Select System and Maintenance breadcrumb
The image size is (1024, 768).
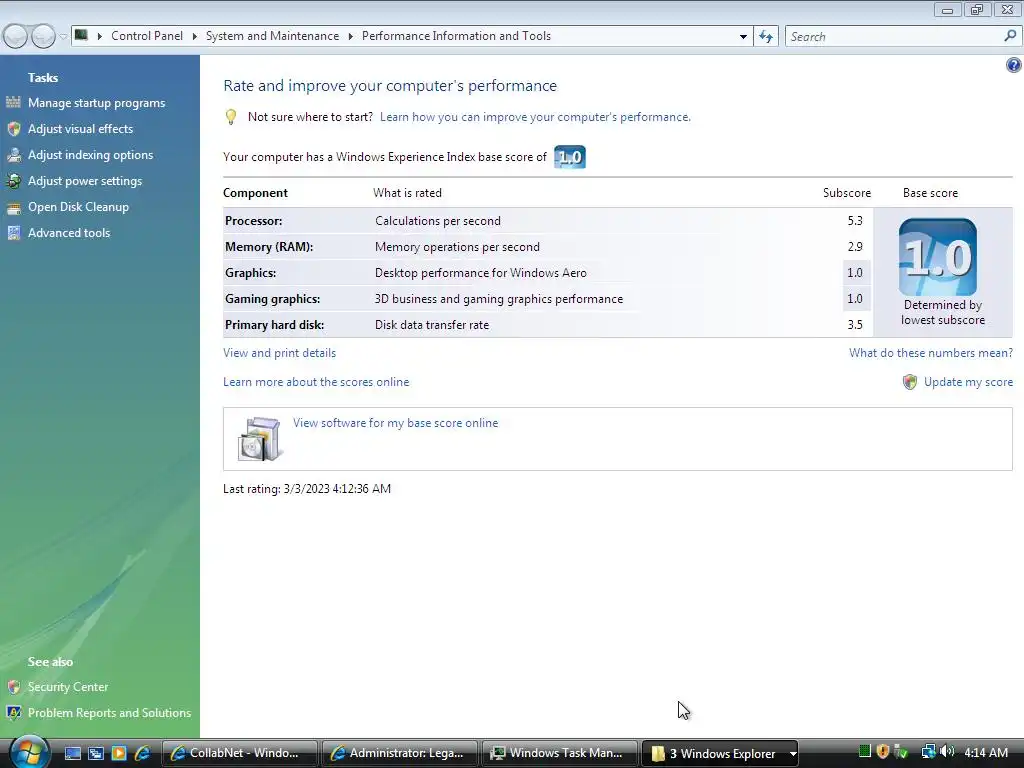click(272, 36)
